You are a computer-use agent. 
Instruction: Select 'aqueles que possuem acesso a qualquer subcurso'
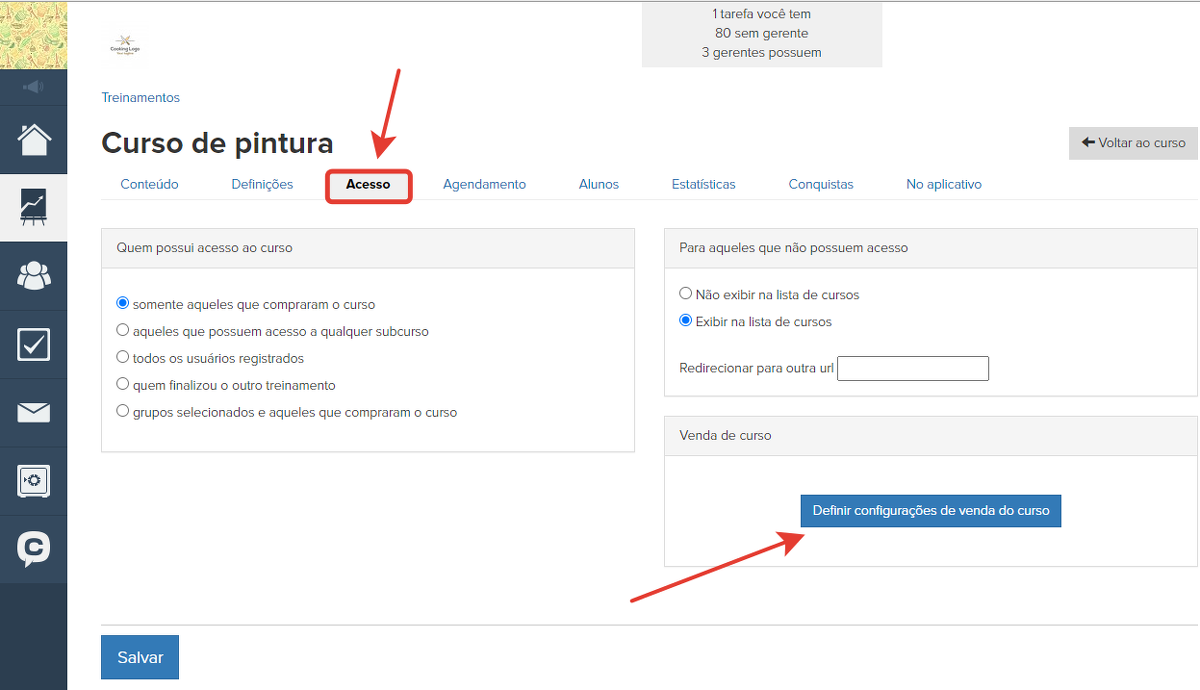(x=123, y=330)
